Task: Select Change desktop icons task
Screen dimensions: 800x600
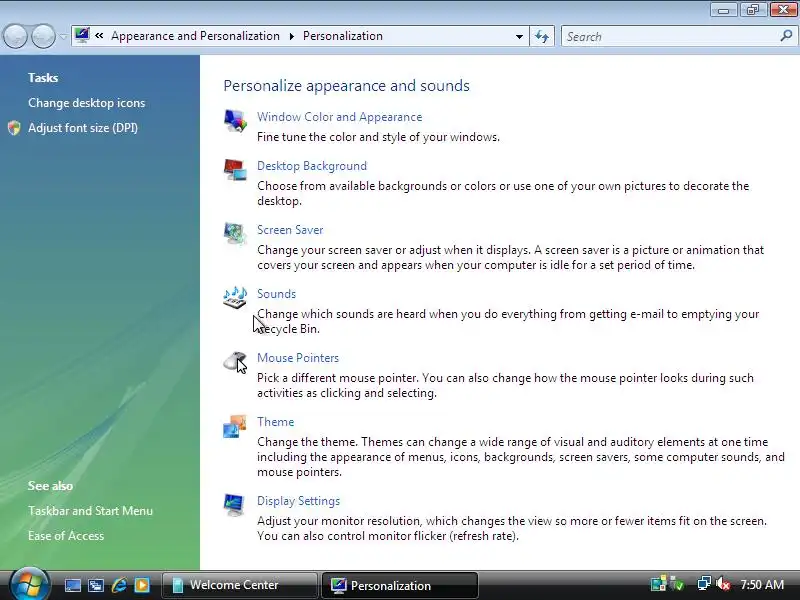Action: tap(86, 103)
